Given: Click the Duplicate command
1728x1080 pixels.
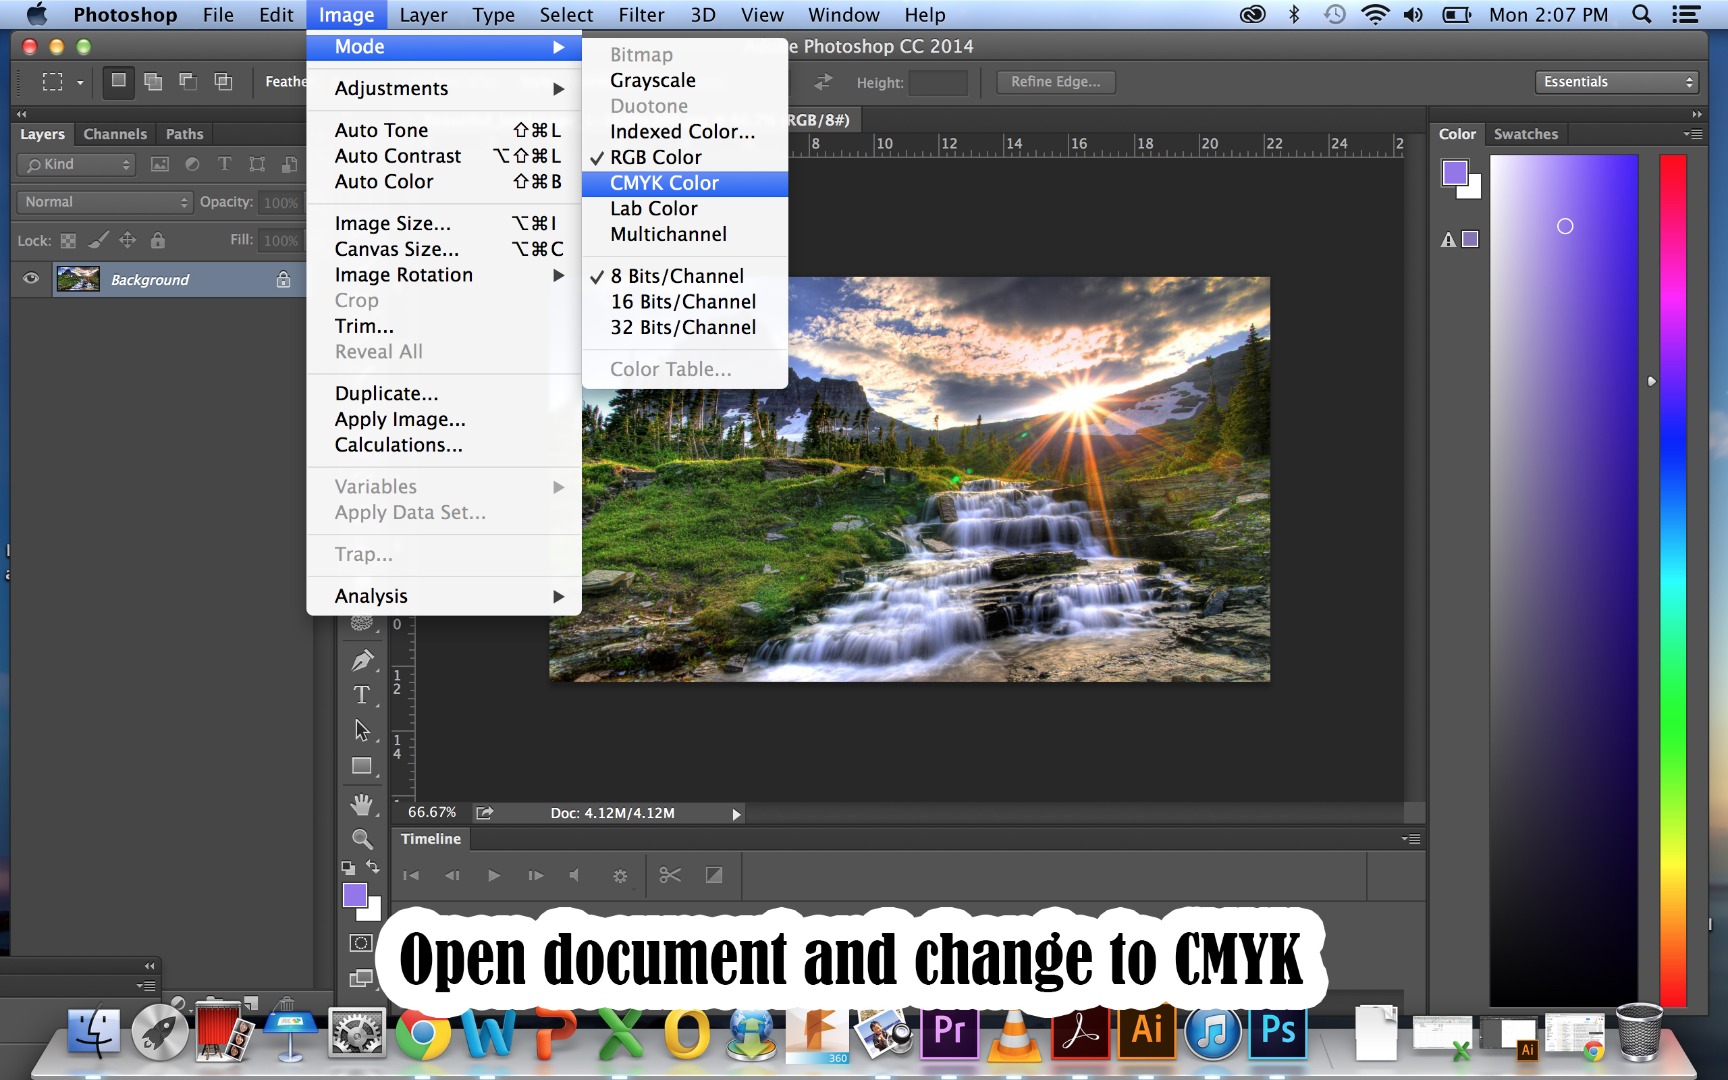Looking at the screenshot, I should point(444,393).
